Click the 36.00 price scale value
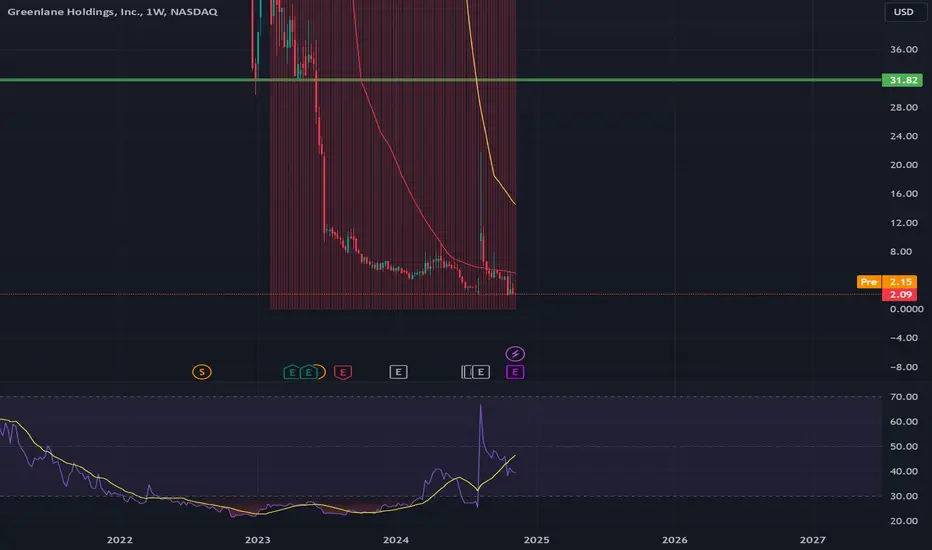Screen dimensions: 932x550 coord(904,49)
